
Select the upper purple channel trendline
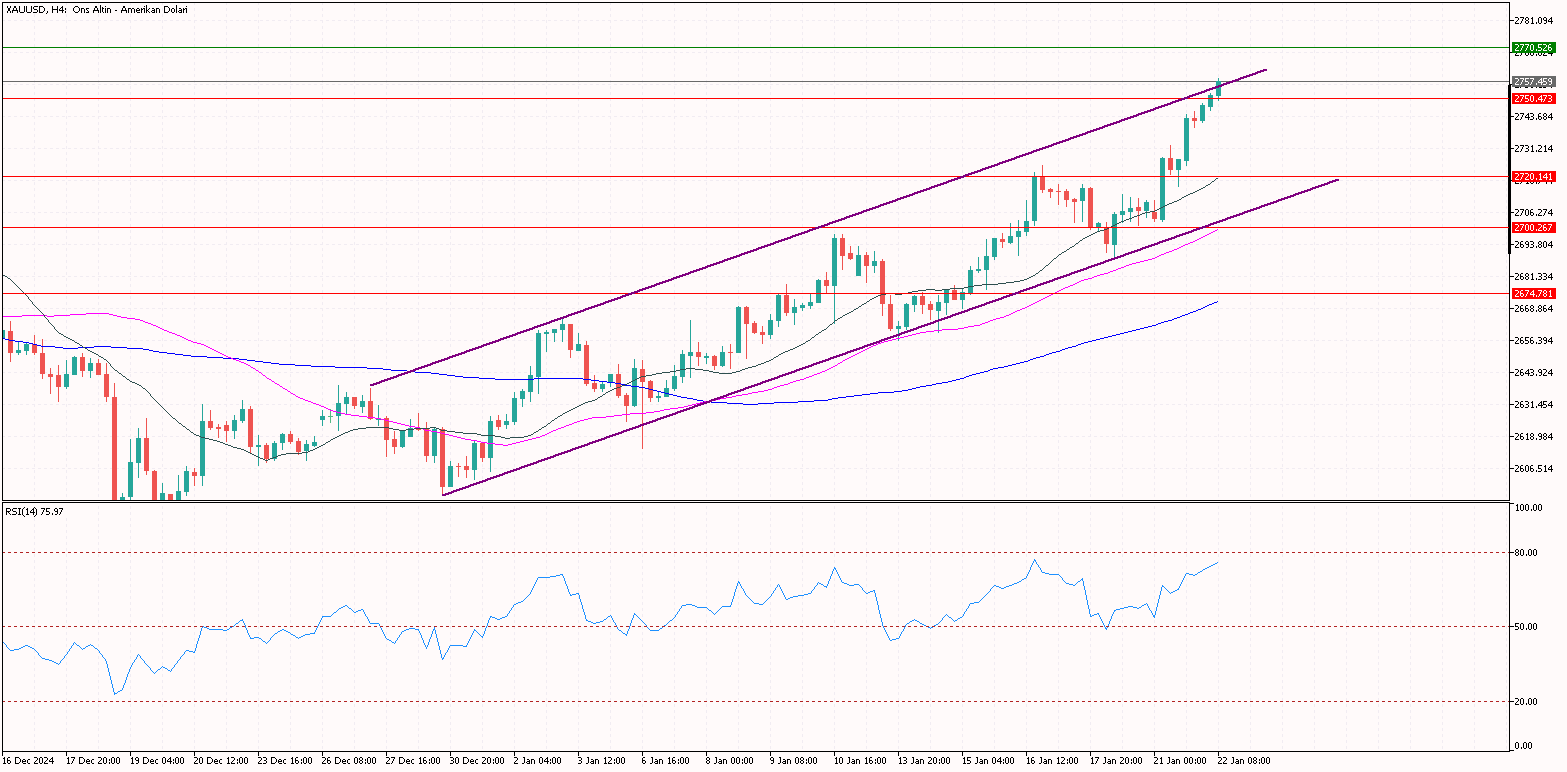[x=818, y=227]
